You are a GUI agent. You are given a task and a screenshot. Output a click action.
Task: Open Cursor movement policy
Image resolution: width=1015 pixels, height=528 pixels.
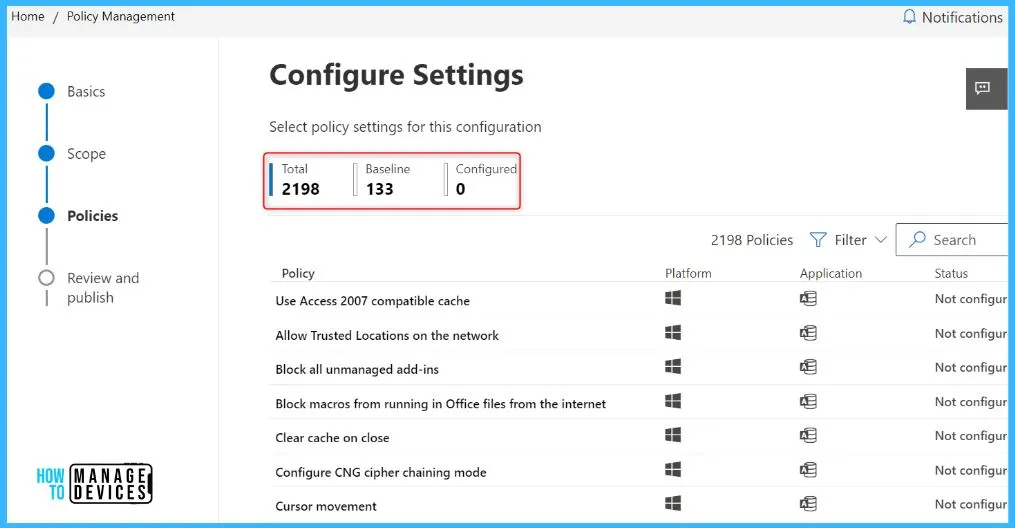[326, 507]
